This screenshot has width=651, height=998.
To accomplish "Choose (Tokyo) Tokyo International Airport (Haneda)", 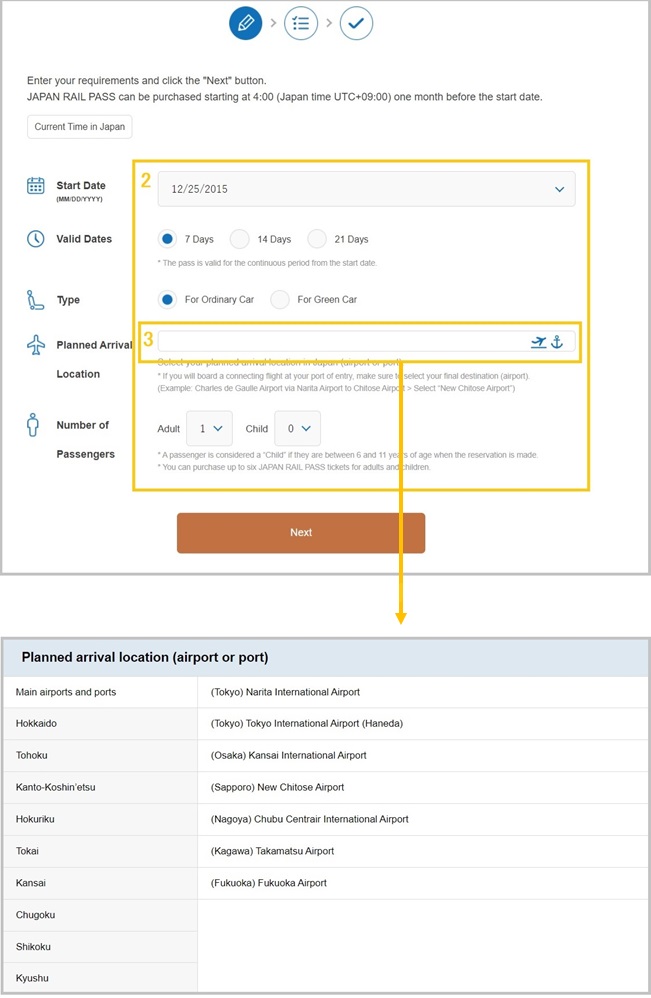I will [423, 724].
